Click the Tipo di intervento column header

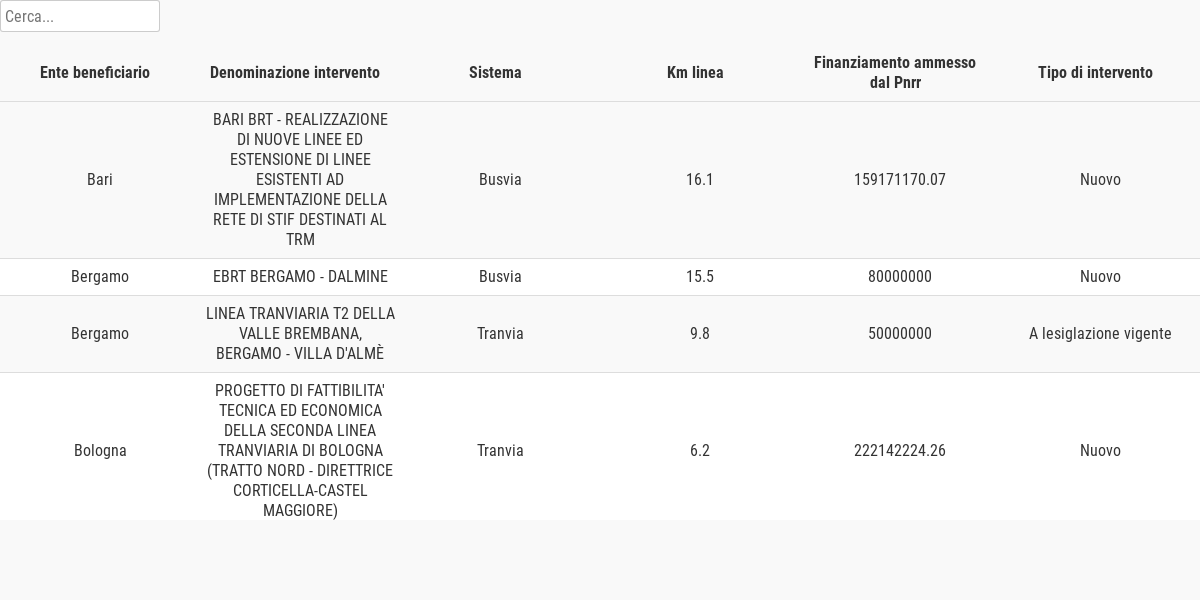coord(1095,72)
